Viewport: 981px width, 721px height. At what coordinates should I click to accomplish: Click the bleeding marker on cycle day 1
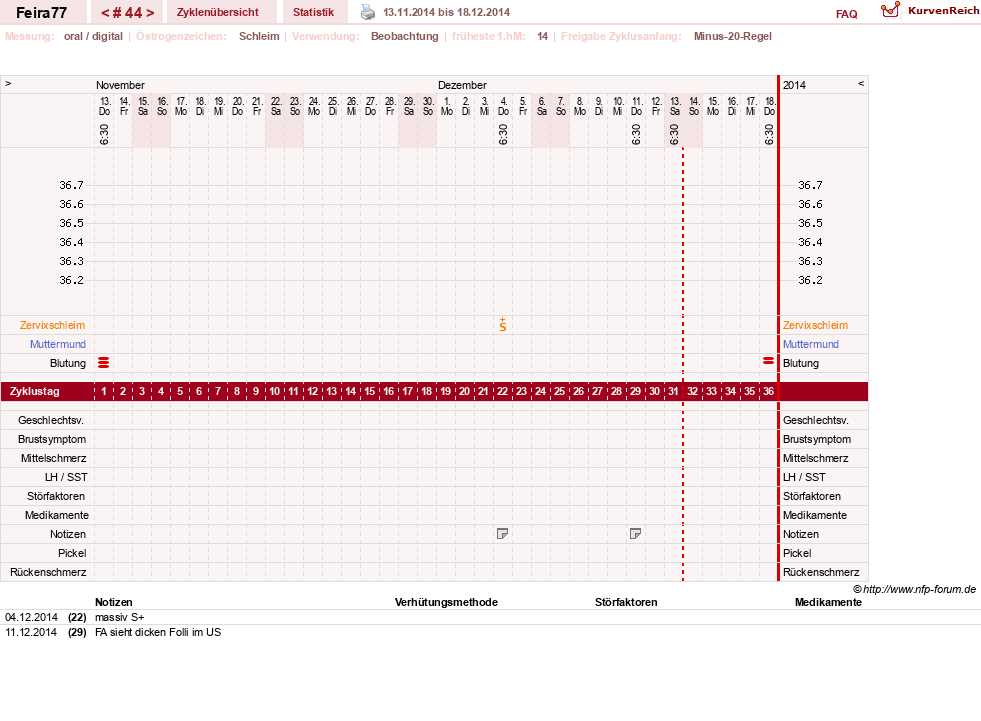point(104,362)
